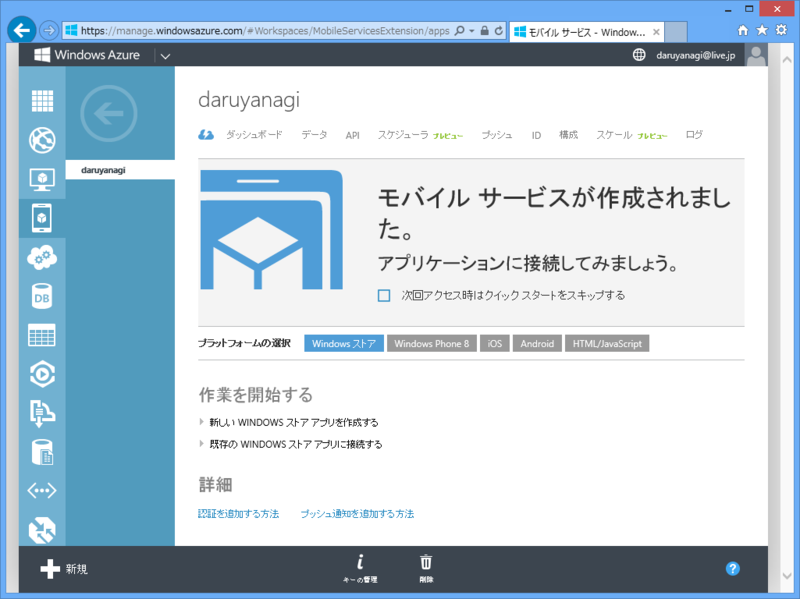Image resolution: width=800 pixels, height=599 pixels.
Task: Open Web Sites globe icon in sidebar
Action: tap(42, 140)
